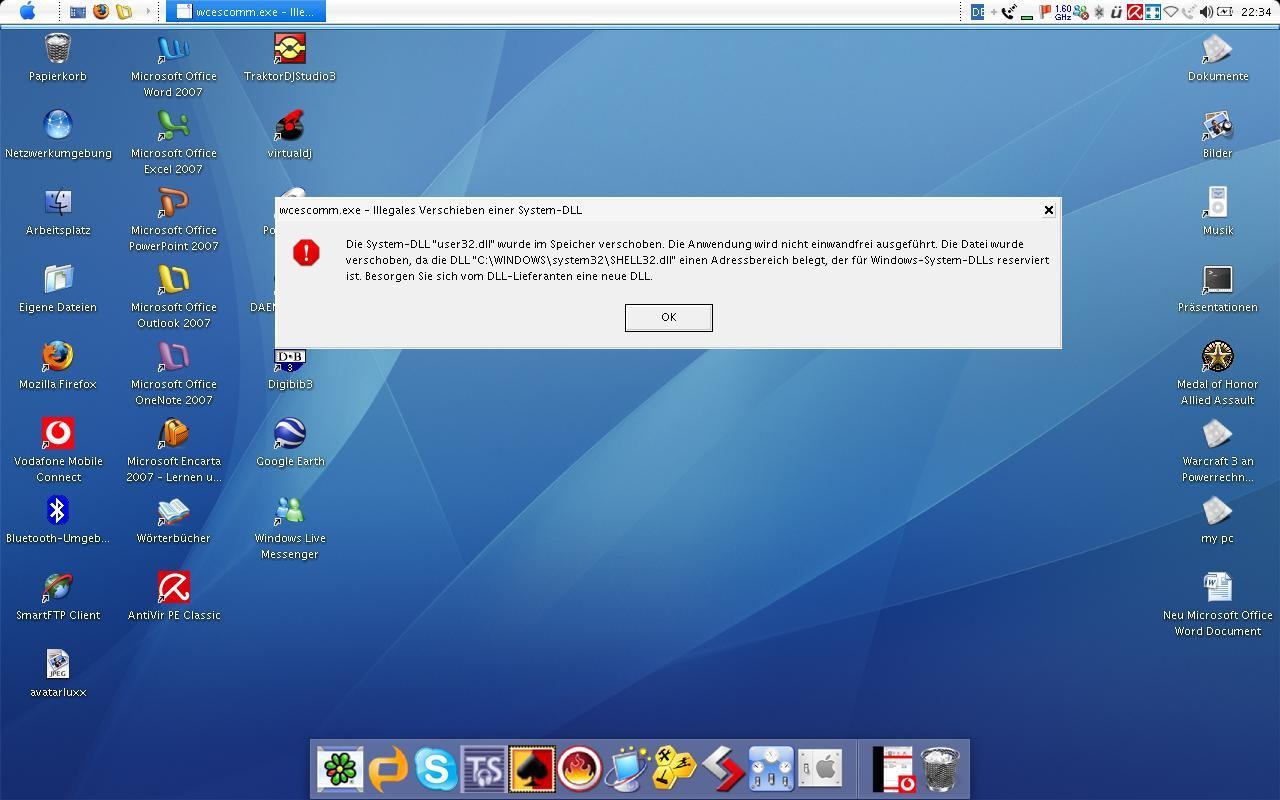Open the Apple start menu
This screenshot has height=800, width=1280.
pyautogui.click(x=28, y=11)
